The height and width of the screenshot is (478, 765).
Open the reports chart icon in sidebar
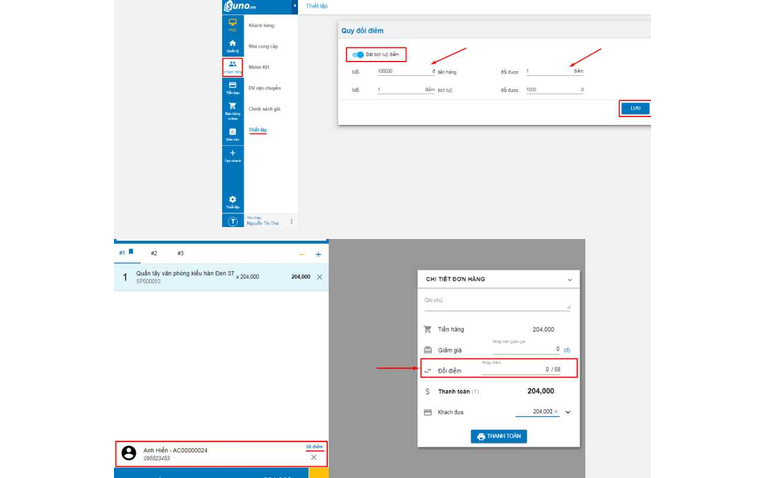click(233, 134)
